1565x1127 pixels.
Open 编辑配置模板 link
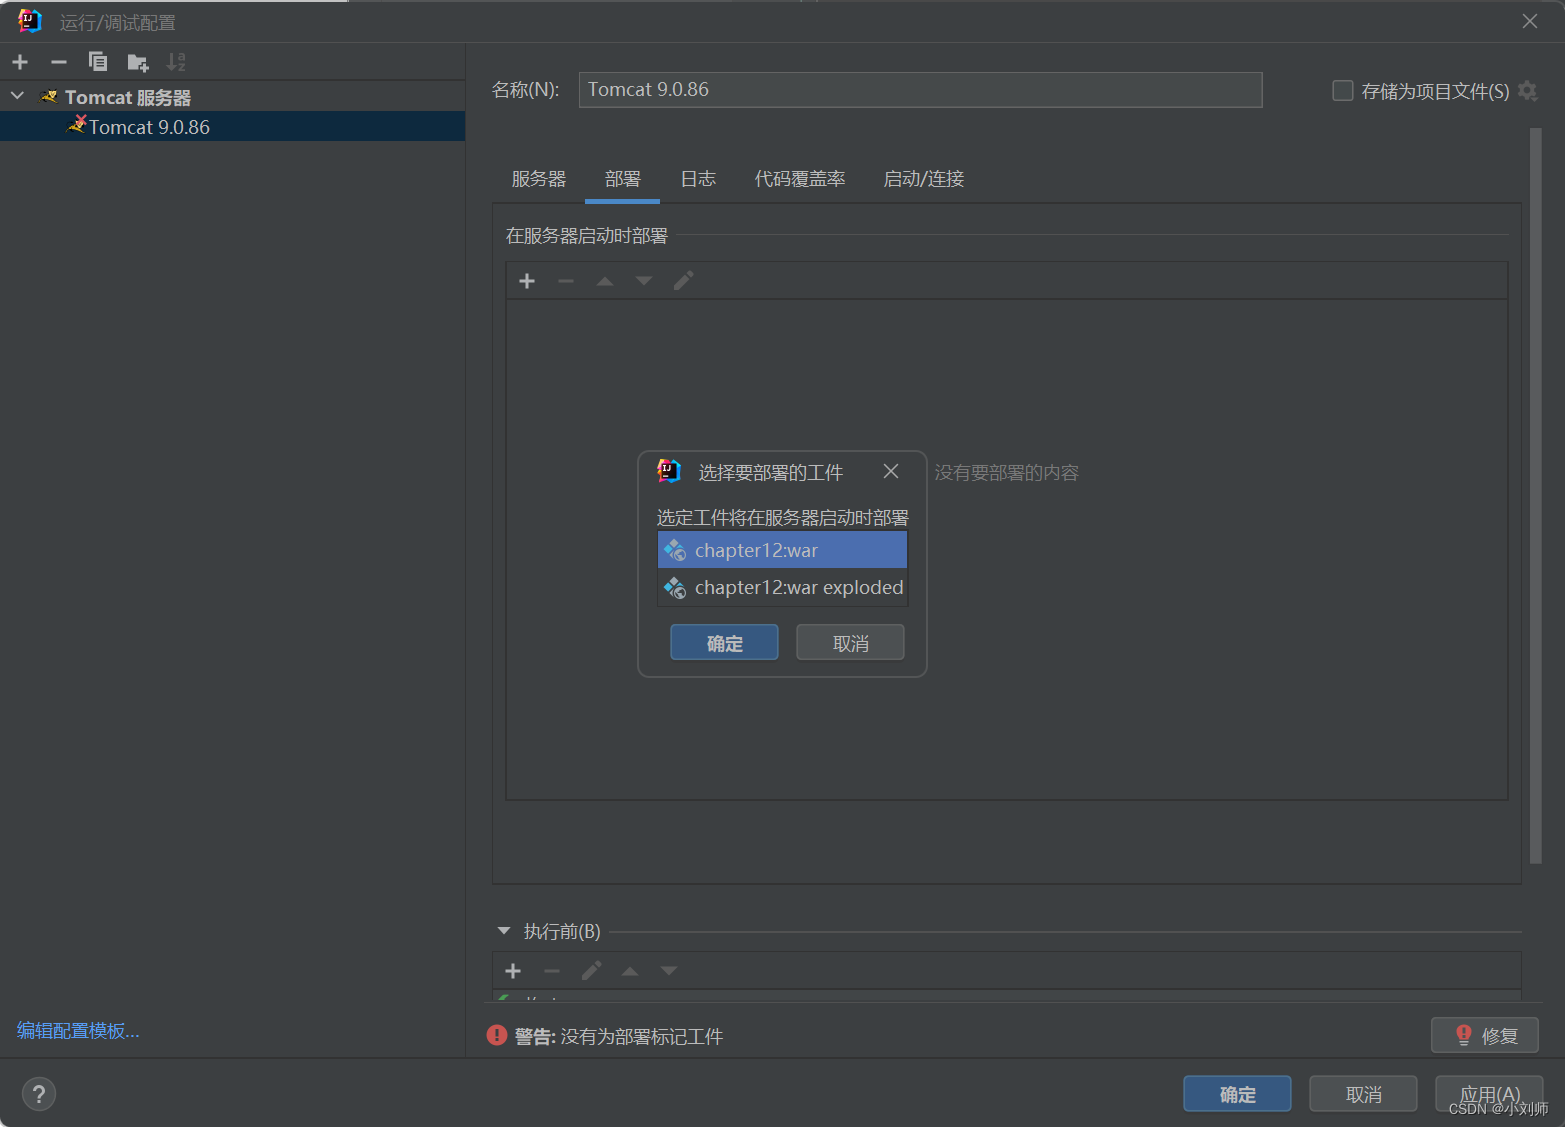point(78,1030)
